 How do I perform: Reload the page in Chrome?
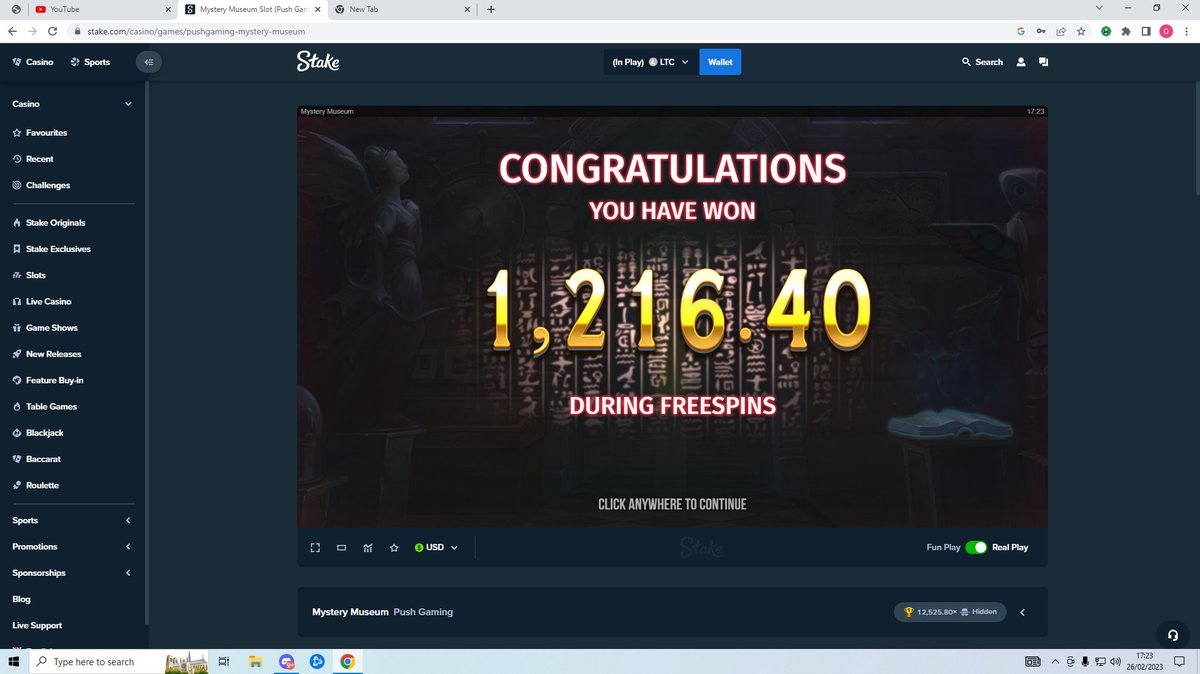pos(52,31)
